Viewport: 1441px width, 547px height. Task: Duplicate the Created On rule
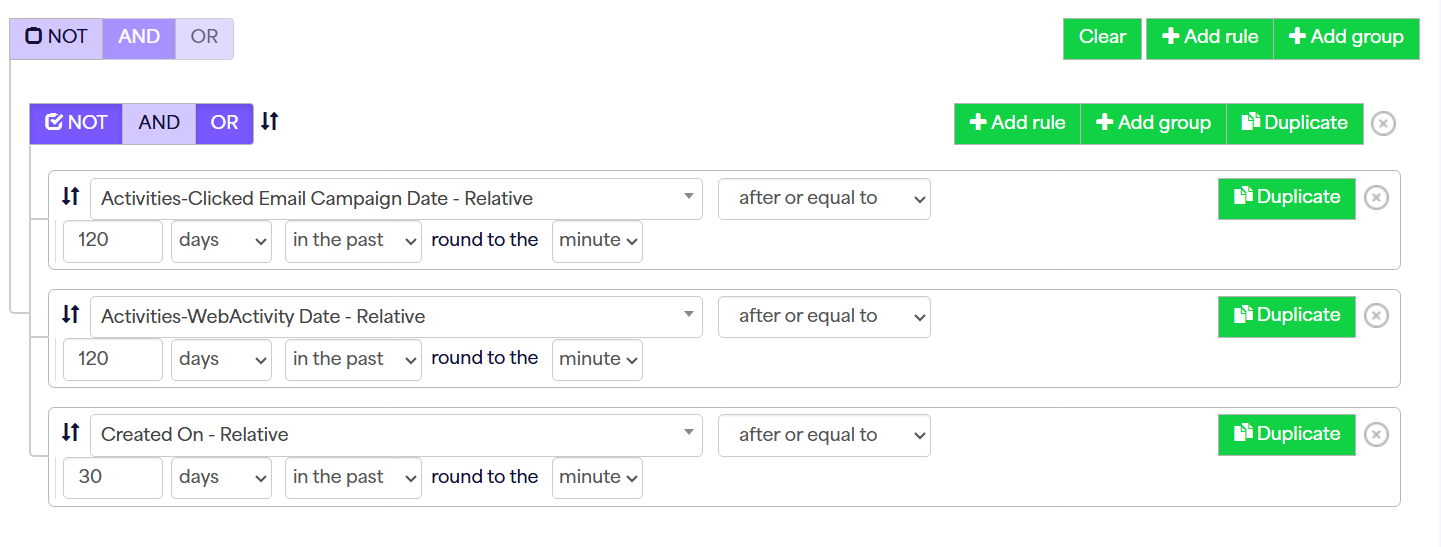point(1286,435)
